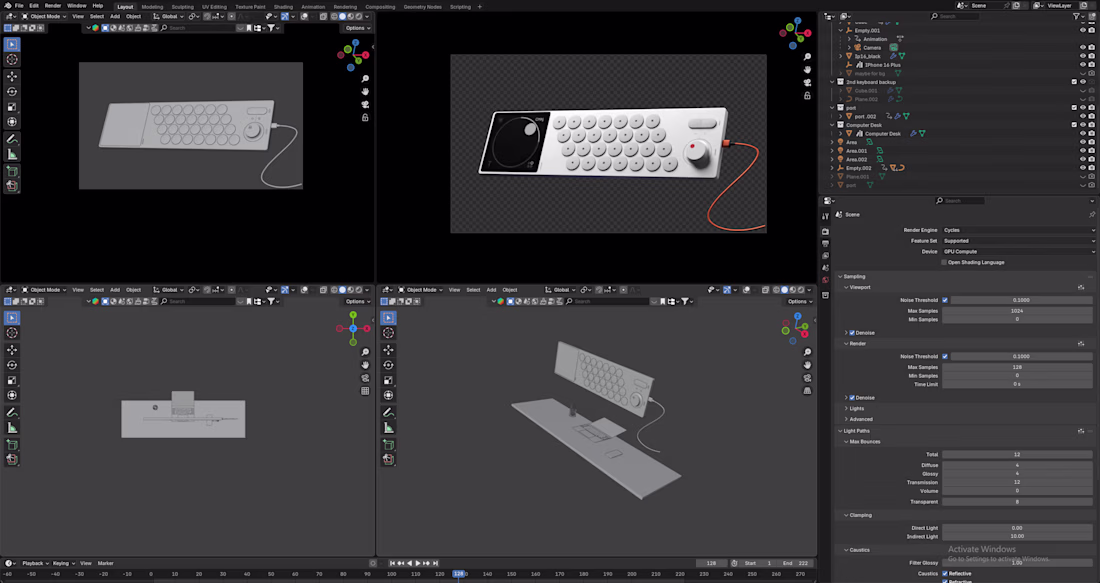Jump to first frame in timeline

coord(393,563)
